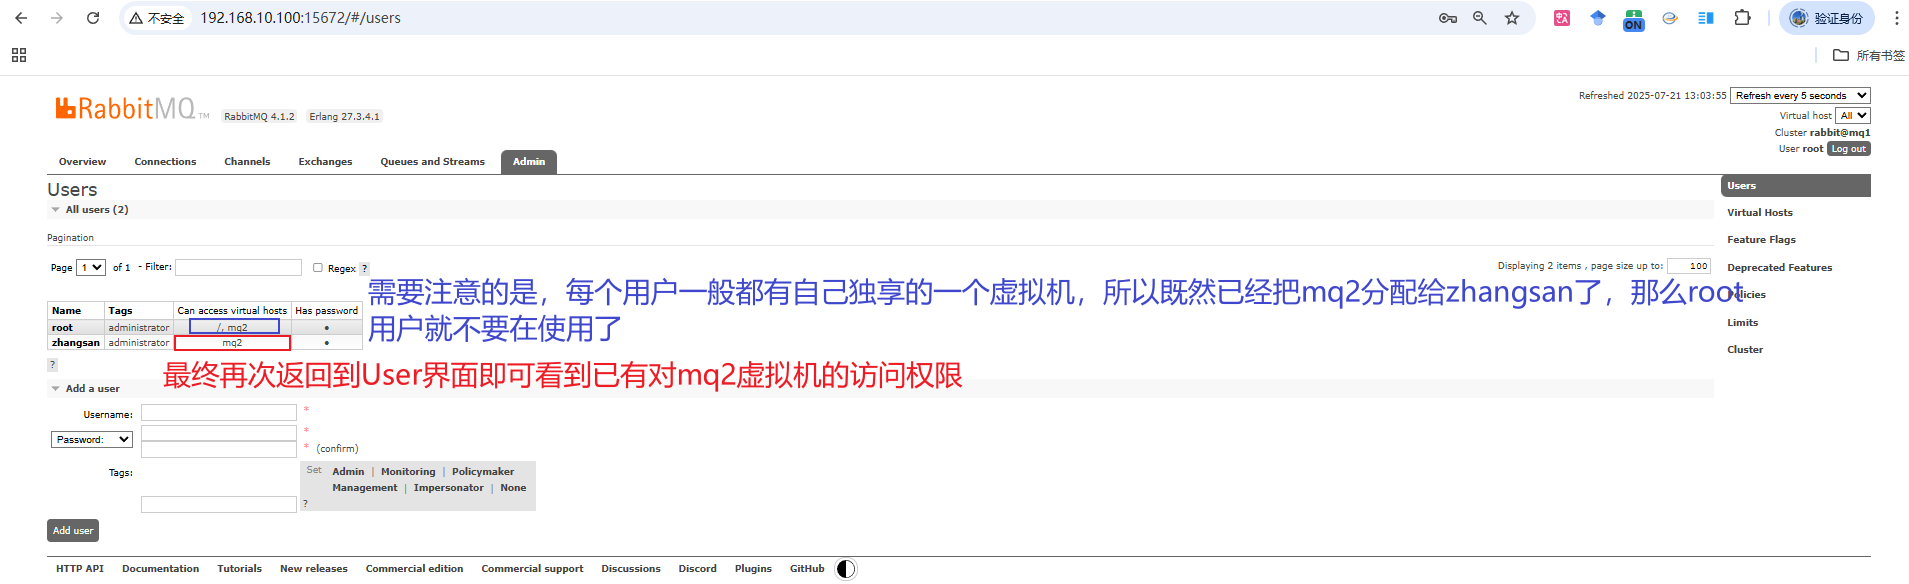Open the GitHub footer link

click(x=807, y=568)
